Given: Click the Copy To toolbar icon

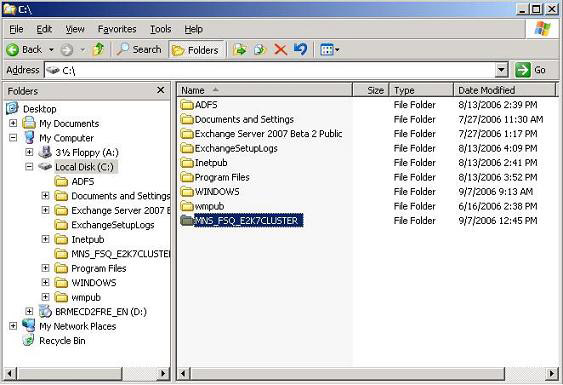Looking at the screenshot, I should [260, 50].
